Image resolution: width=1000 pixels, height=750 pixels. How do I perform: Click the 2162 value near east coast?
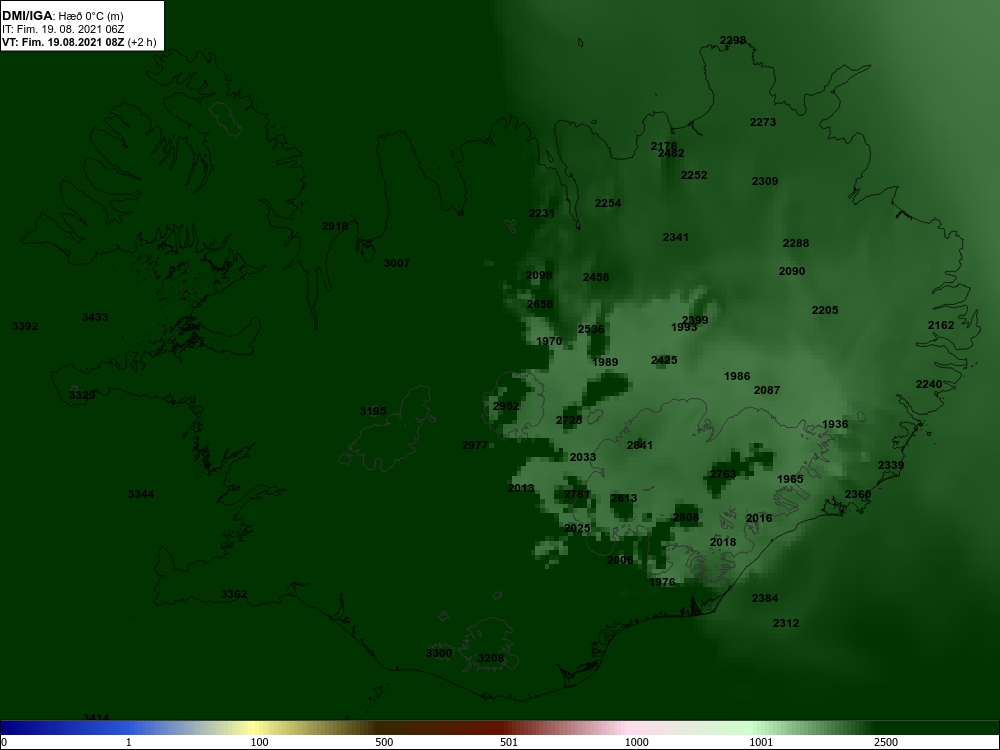coord(941,325)
